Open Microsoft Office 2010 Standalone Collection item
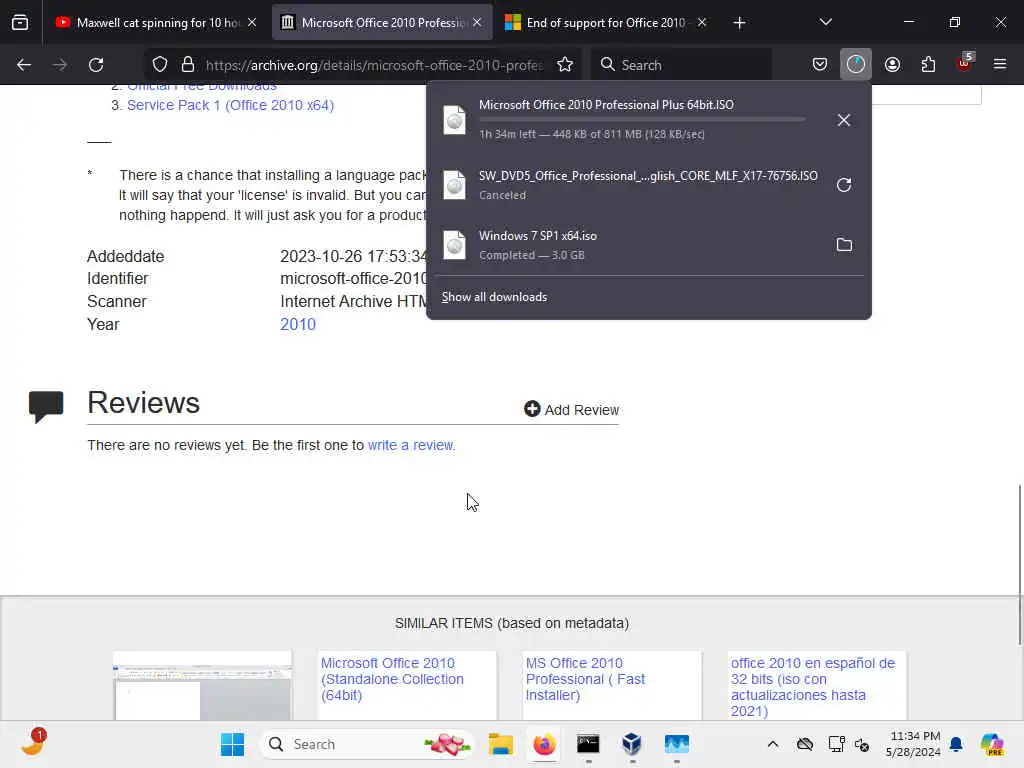The image size is (1024, 768). coord(392,679)
